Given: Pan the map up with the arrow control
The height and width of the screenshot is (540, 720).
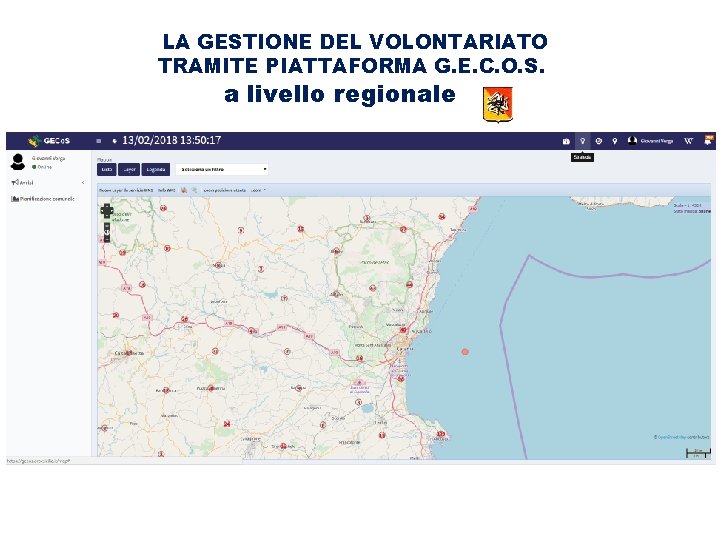Looking at the screenshot, I should [107, 206].
